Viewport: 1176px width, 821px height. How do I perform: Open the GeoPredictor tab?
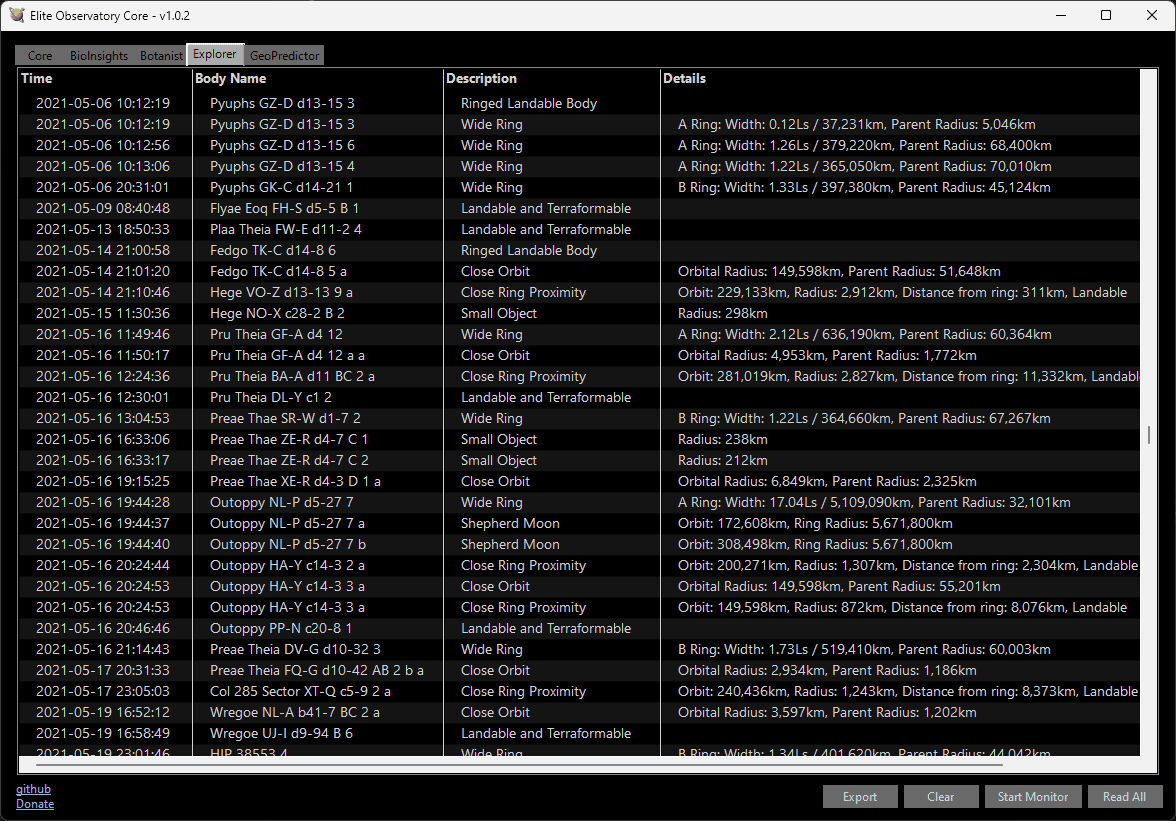pos(284,56)
